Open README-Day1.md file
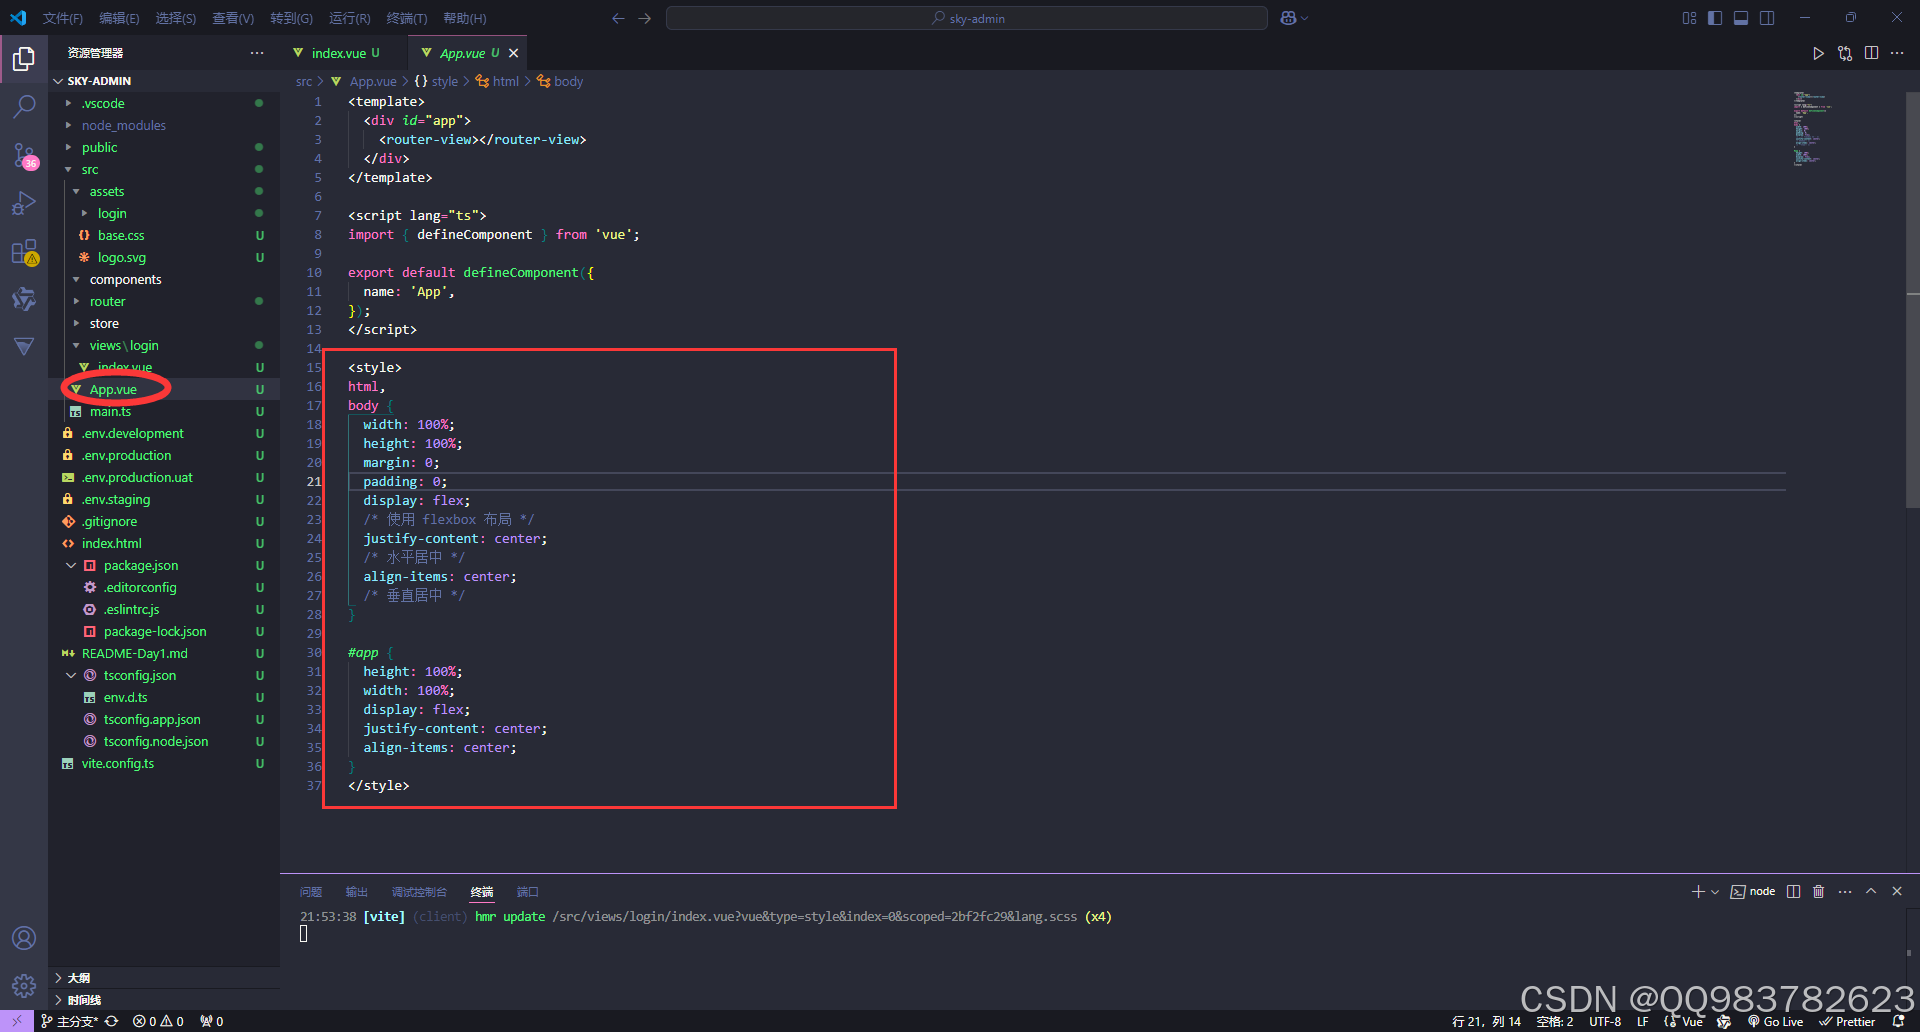Screen dimensions: 1920x1032 click(x=164, y=653)
